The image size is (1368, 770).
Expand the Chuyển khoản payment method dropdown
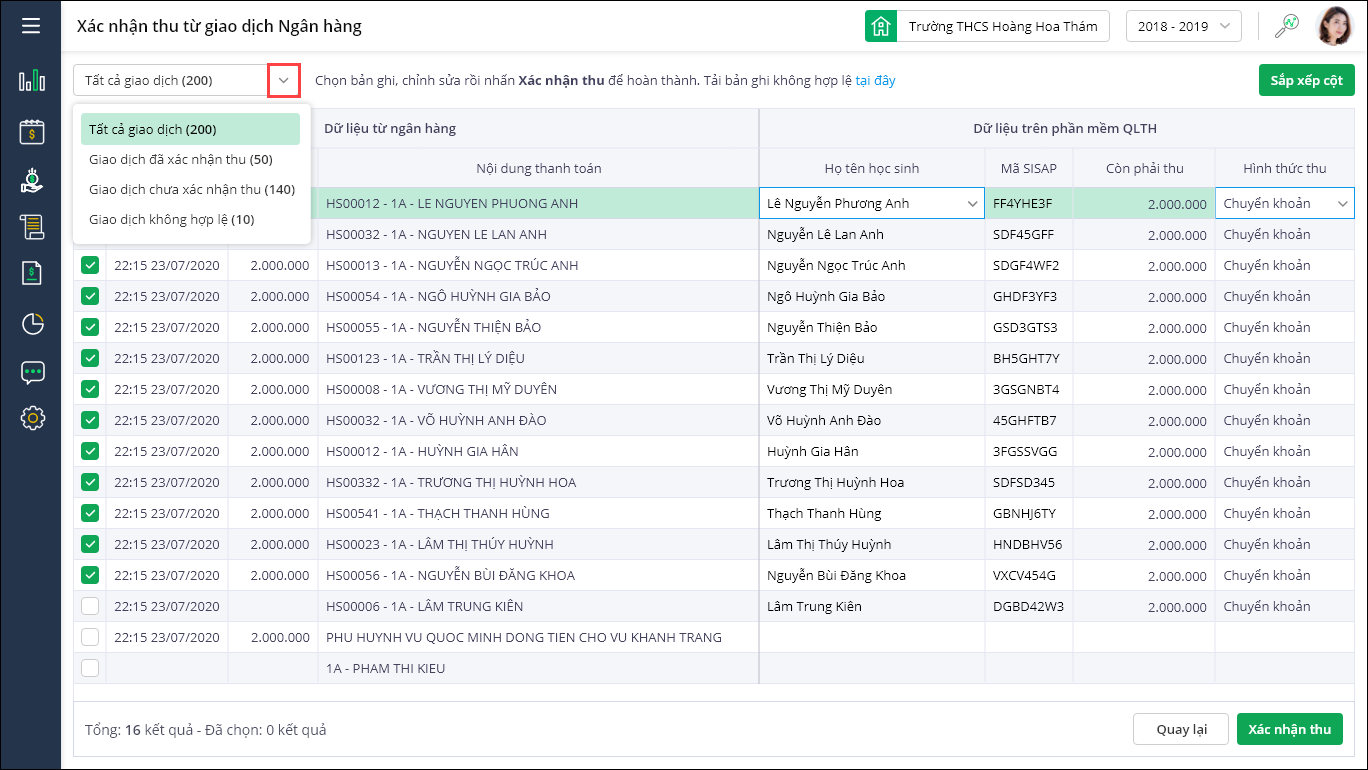click(x=1342, y=204)
